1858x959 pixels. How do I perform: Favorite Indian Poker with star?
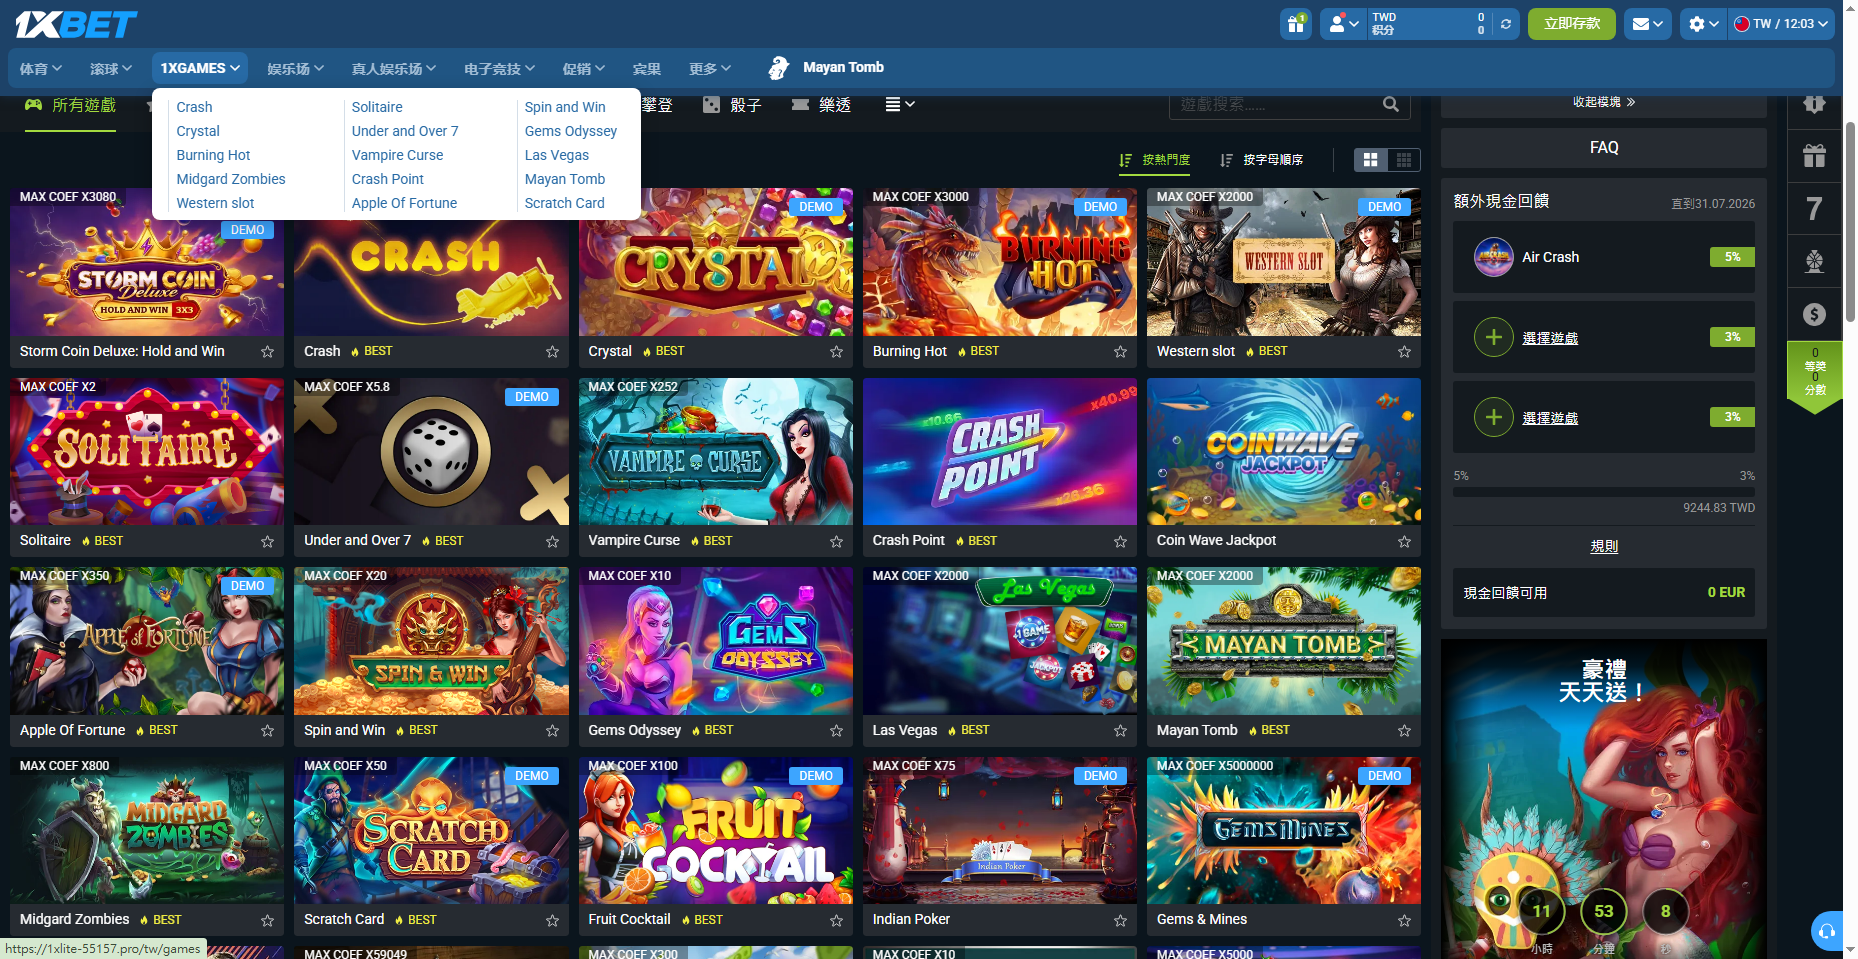(1120, 920)
